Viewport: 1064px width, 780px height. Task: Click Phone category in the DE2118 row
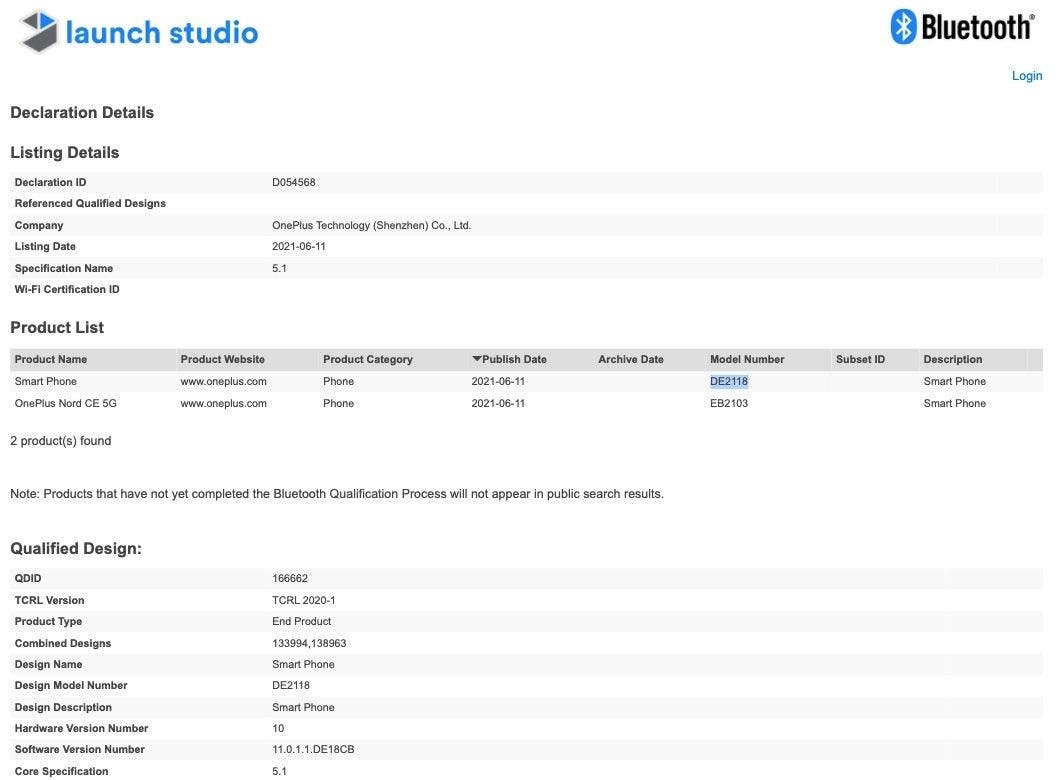click(x=339, y=381)
